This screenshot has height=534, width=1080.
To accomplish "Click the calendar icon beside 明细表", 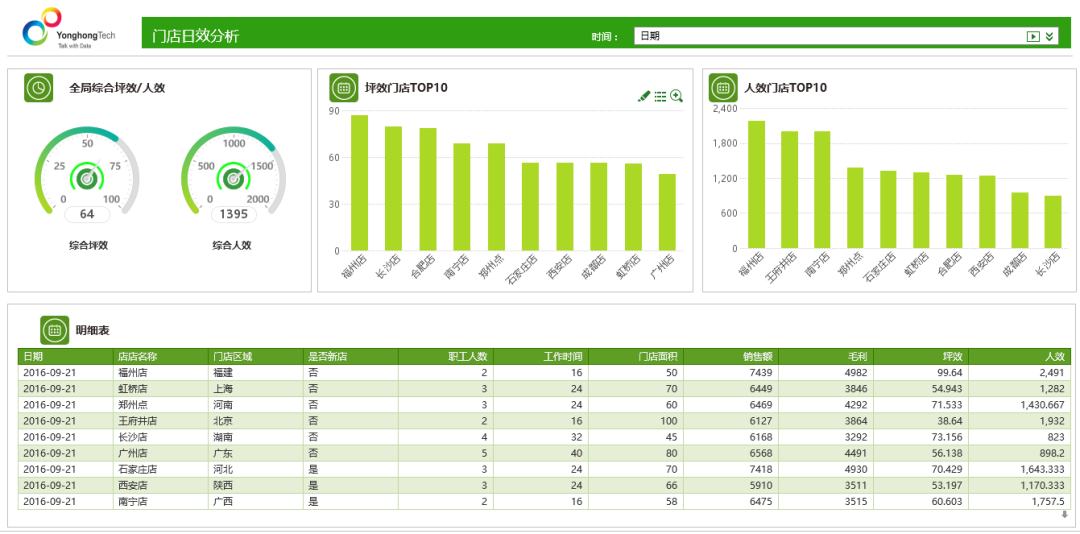I will click(x=54, y=330).
